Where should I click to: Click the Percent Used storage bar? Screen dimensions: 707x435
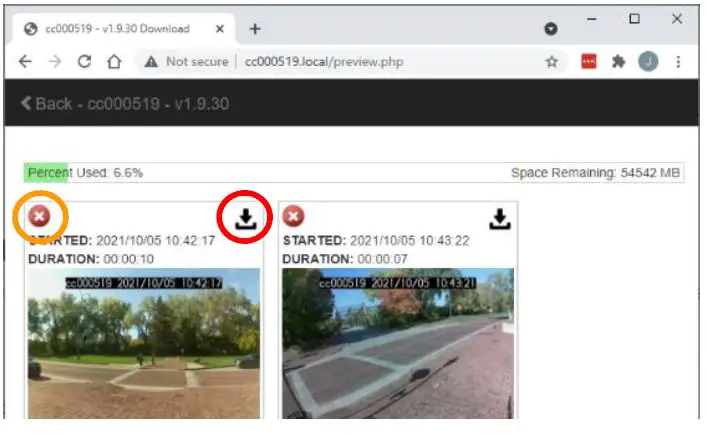click(x=354, y=173)
